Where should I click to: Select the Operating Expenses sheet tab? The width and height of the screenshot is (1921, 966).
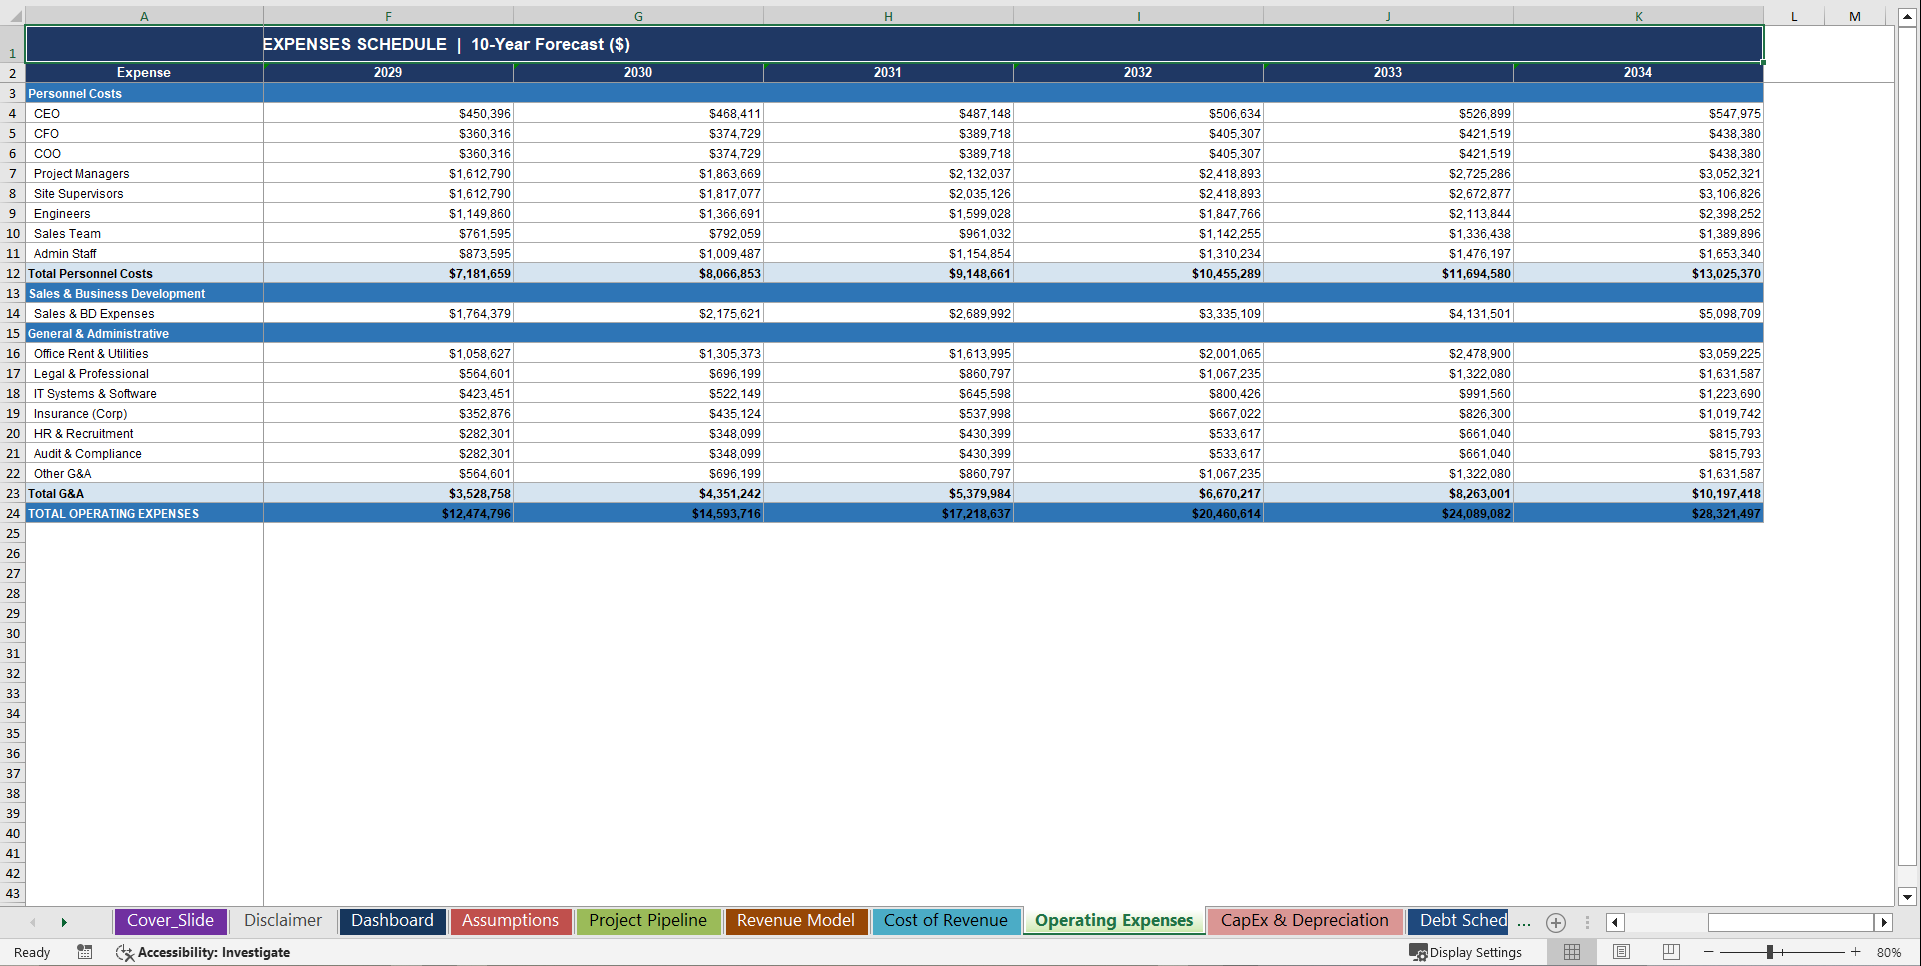tap(1113, 921)
